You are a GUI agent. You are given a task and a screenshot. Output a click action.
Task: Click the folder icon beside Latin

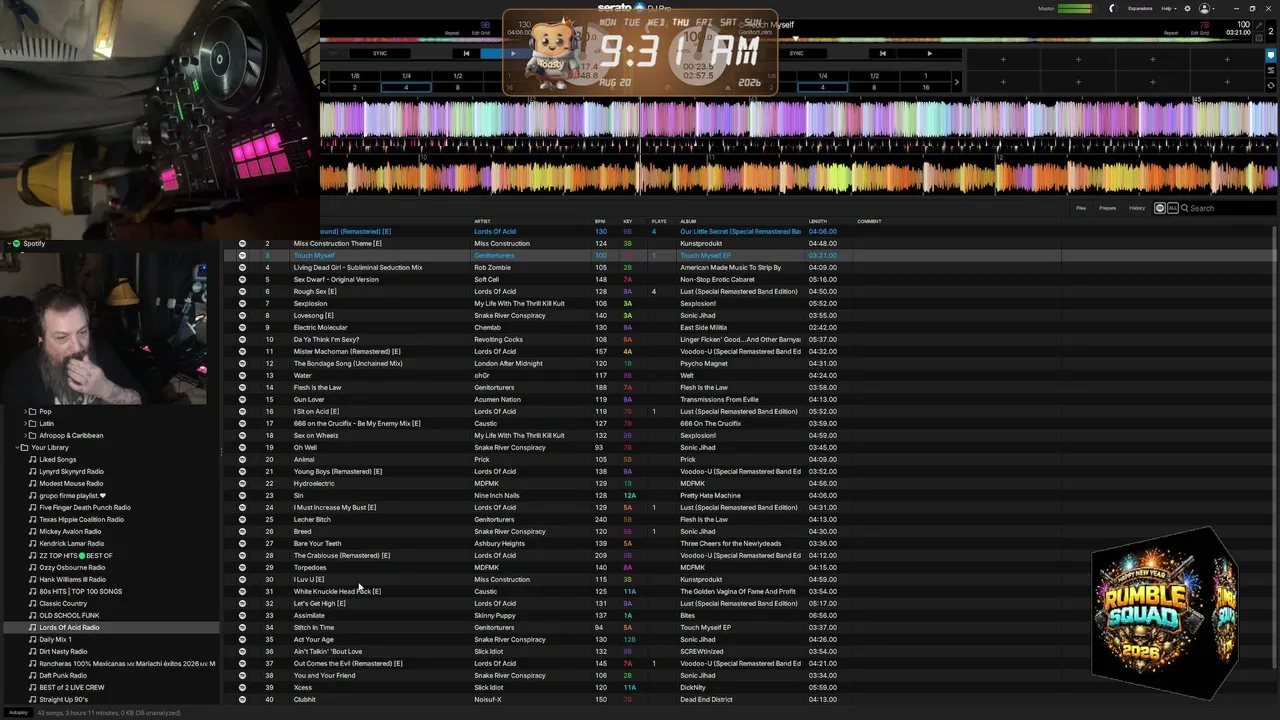32,423
